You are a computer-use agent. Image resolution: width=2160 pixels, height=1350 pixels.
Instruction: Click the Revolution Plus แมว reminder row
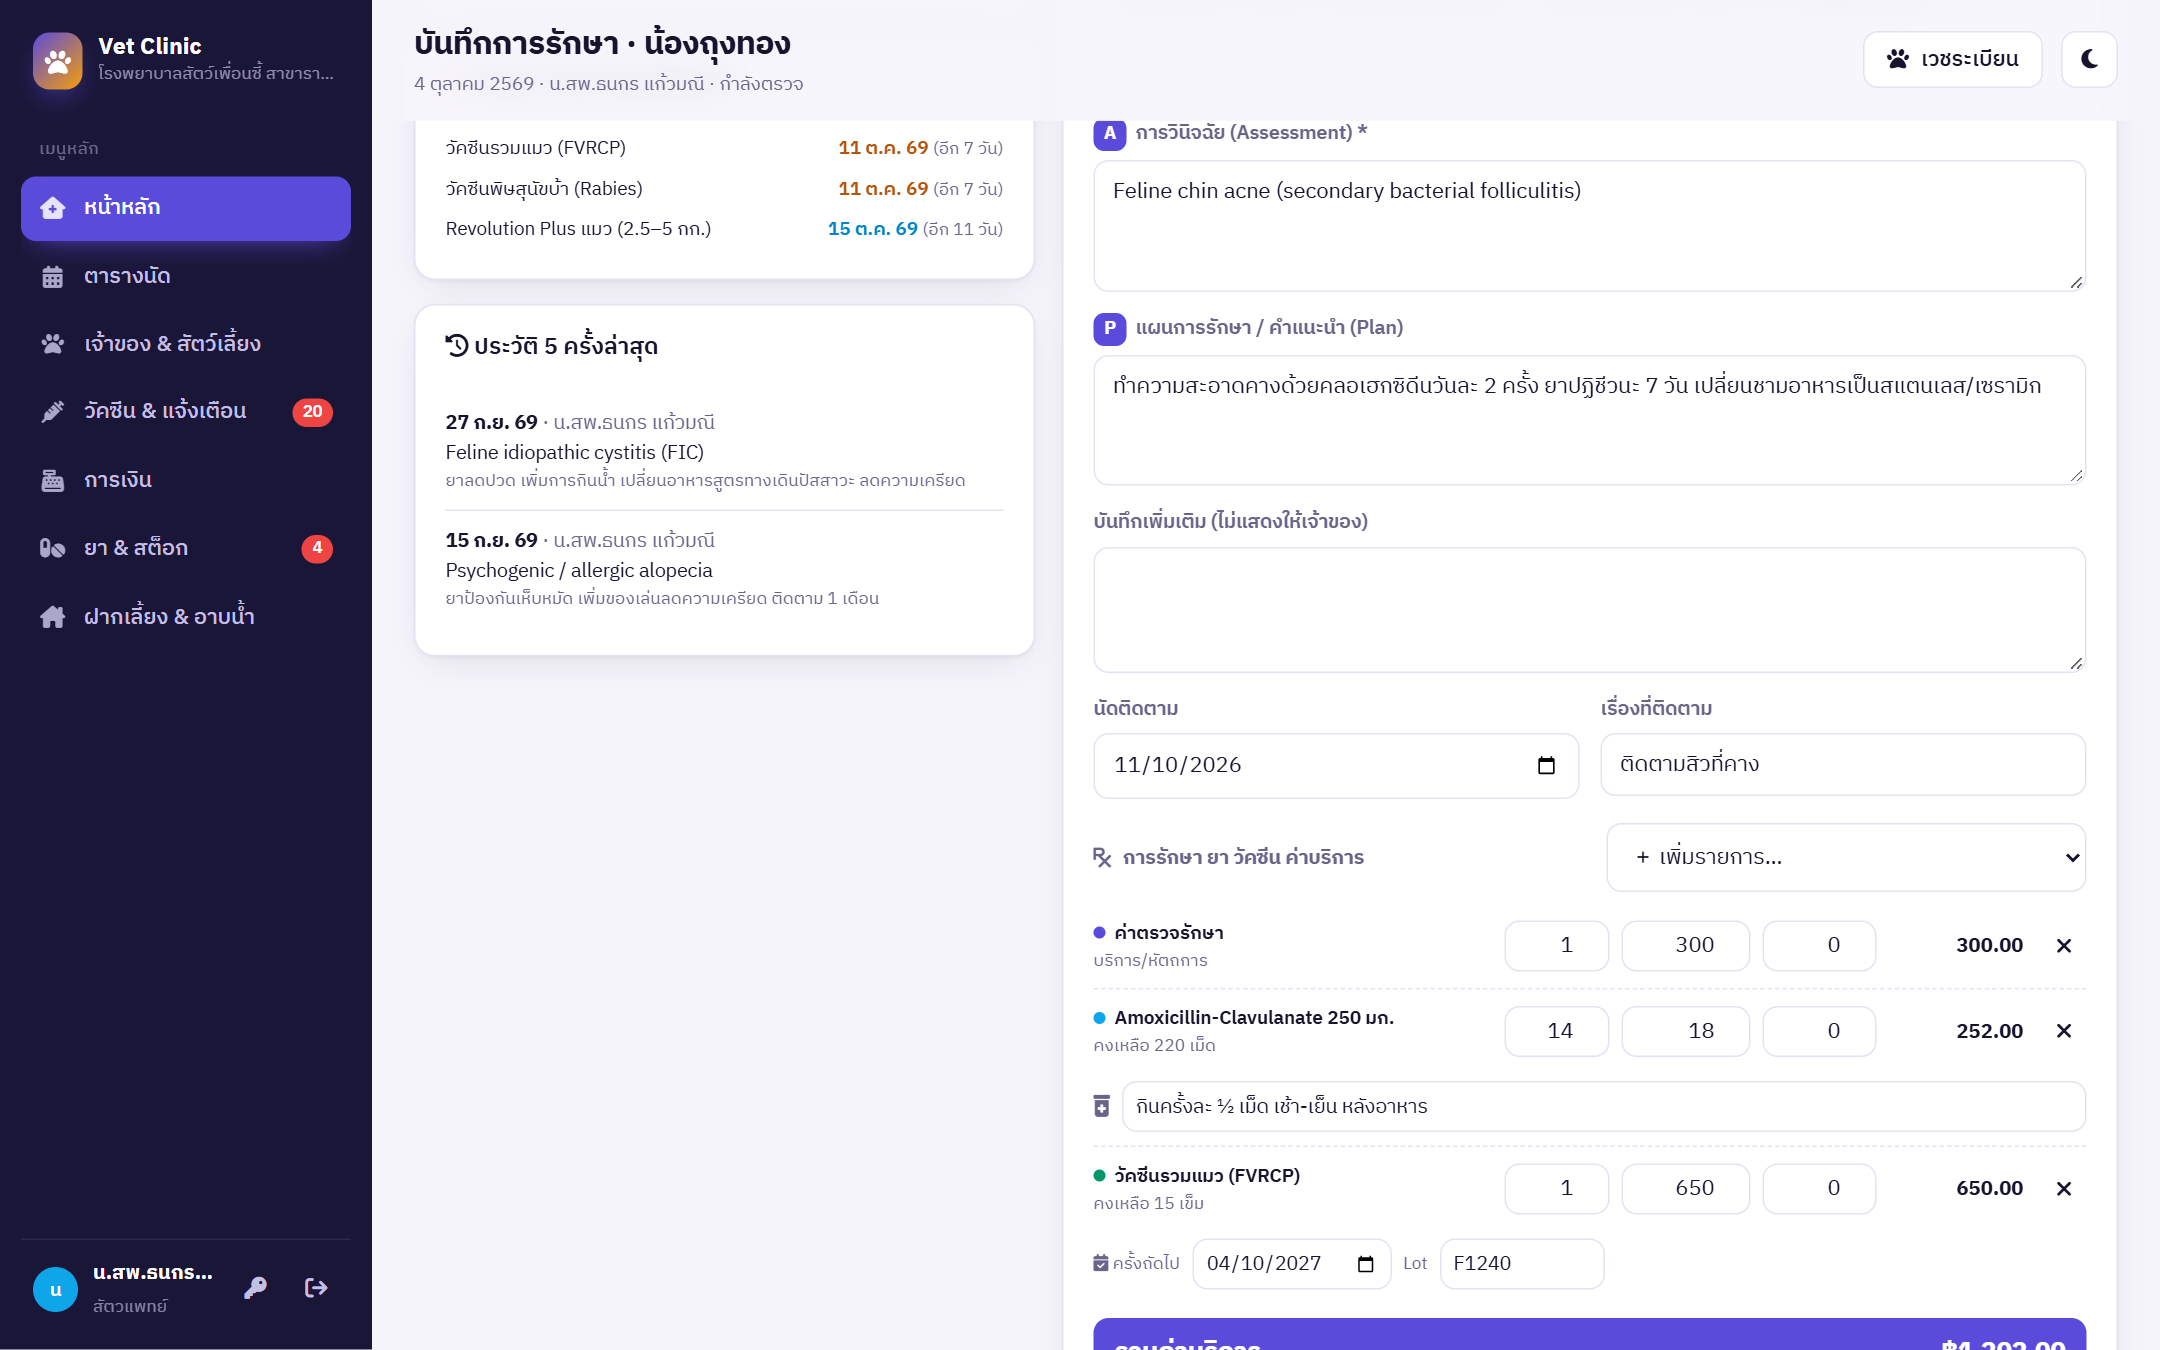coord(724,229)
